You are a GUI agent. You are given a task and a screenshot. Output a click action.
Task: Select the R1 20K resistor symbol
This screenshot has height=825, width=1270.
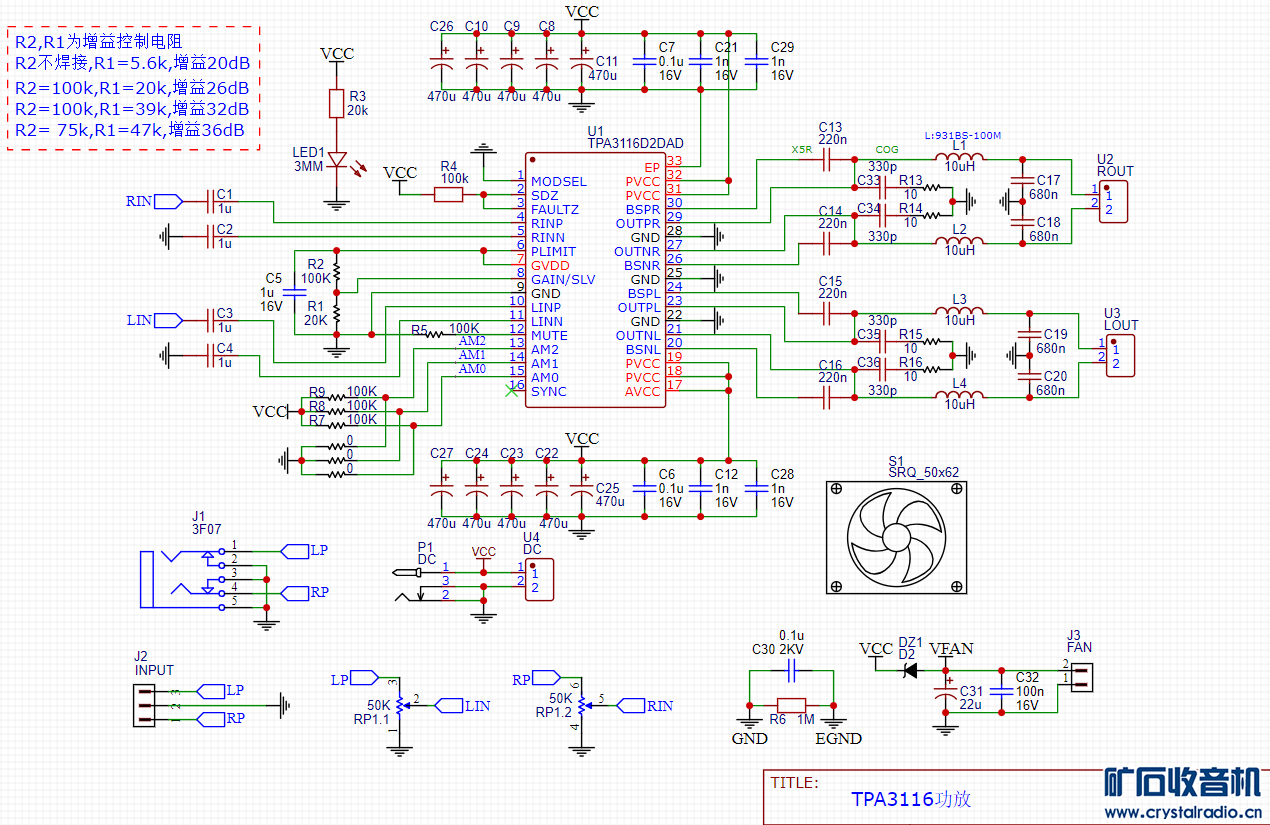[x=337, y=313]
